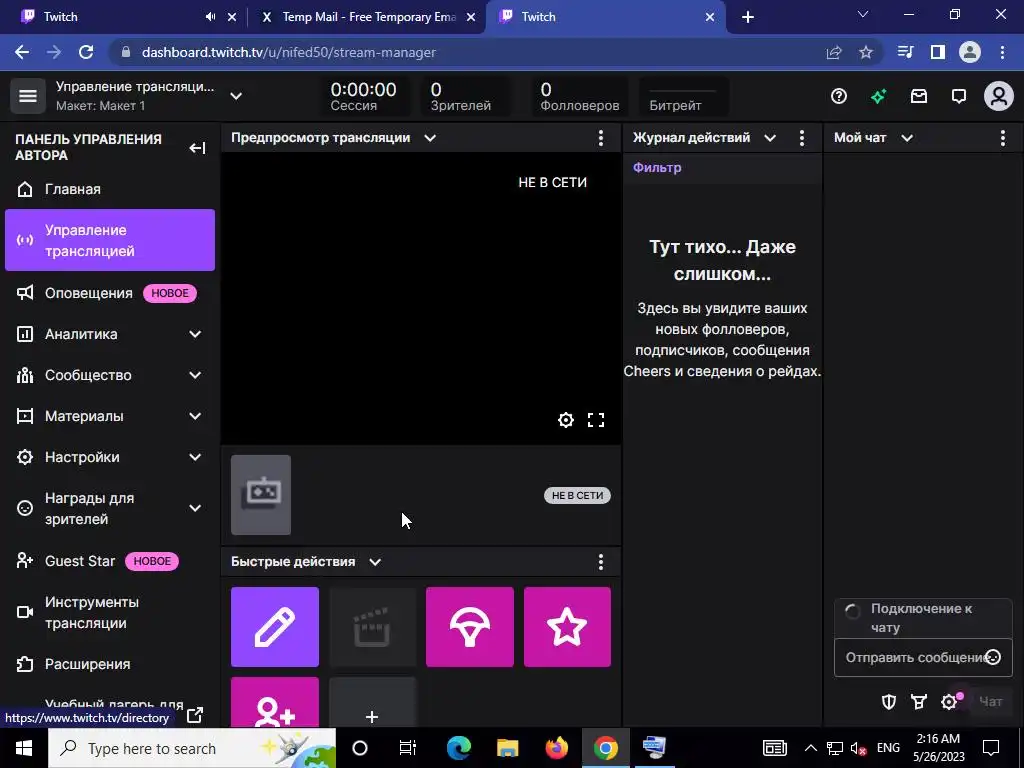Click the clip clapperboard quick action tile
This screenshot has height=768, width=1024.
click(372, 627)
